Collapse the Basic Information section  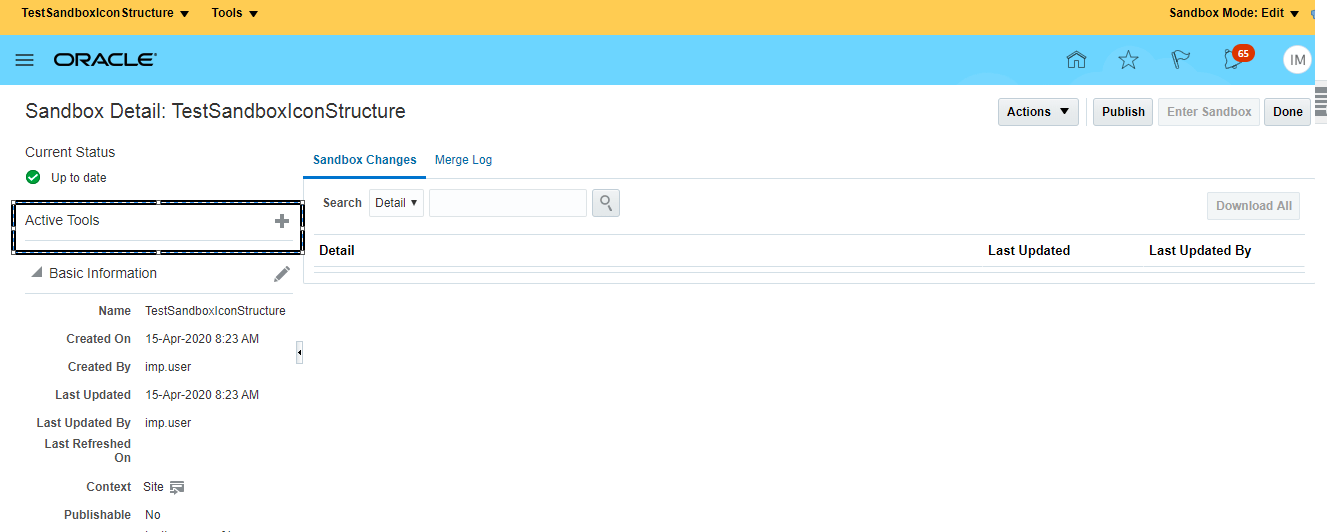(37, 273)
